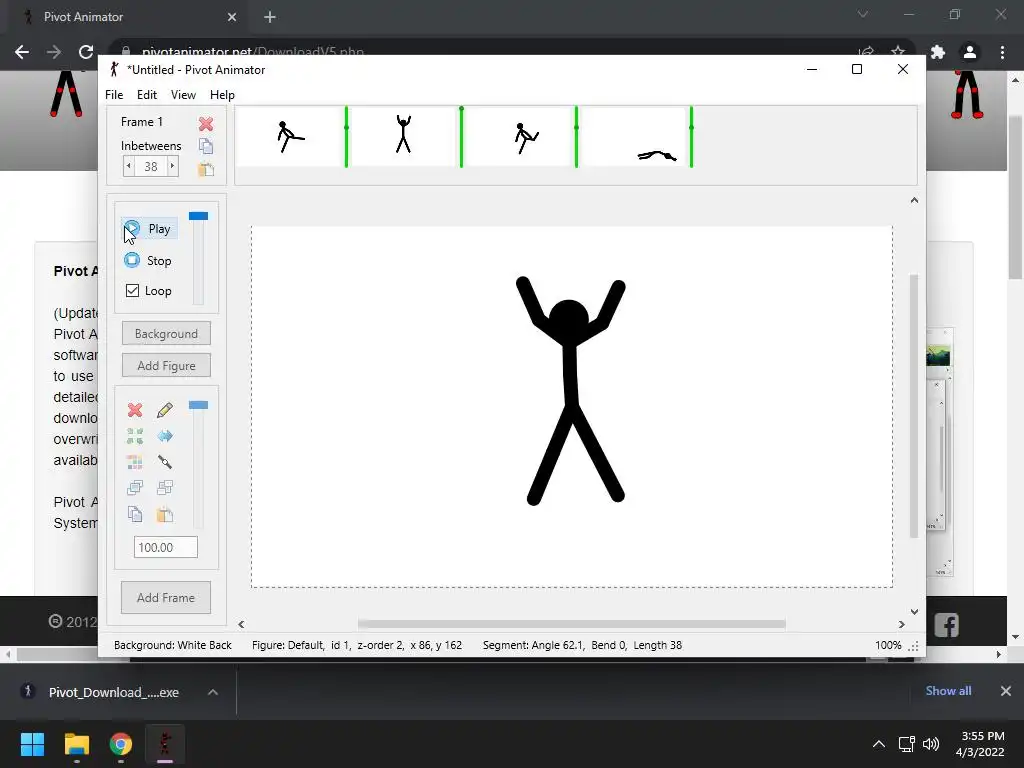Open new Chrome tab with plus
Viewport: 1024px width, 768px height.
[270, 17]
